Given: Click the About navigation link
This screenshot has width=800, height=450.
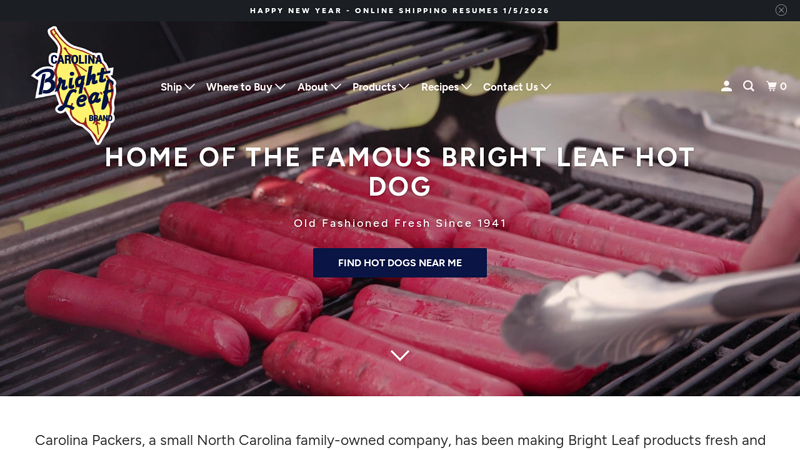Looking at the screenshot, I should click(x=312, y=87).
